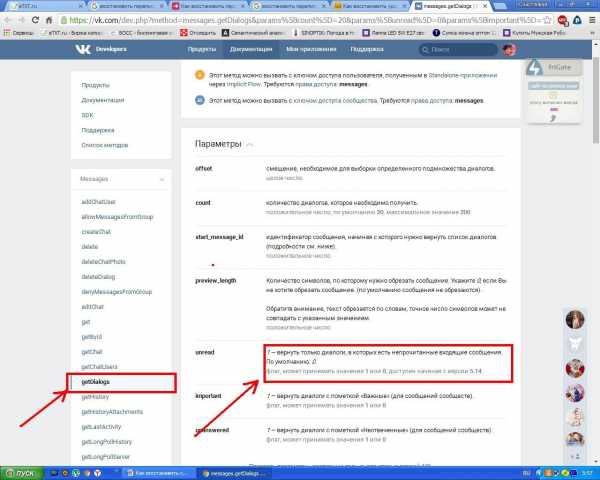Click the search field in VK header
Screen dimensions: 600x480
(458, 49)
